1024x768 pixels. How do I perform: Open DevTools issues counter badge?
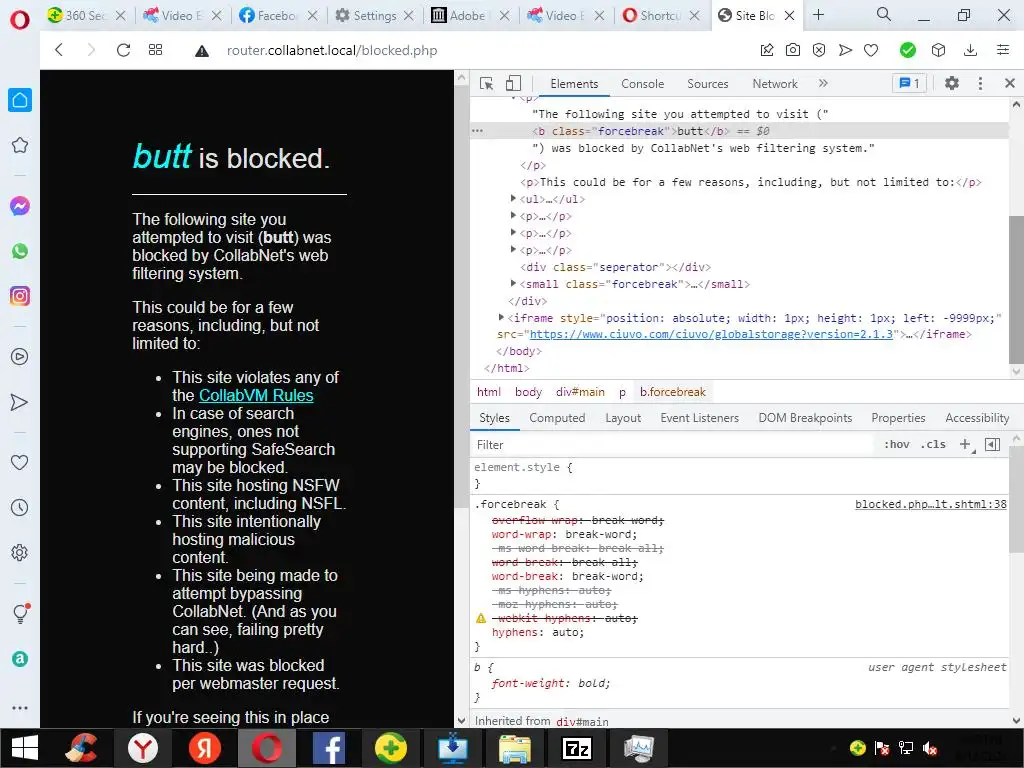coord(909,84)
